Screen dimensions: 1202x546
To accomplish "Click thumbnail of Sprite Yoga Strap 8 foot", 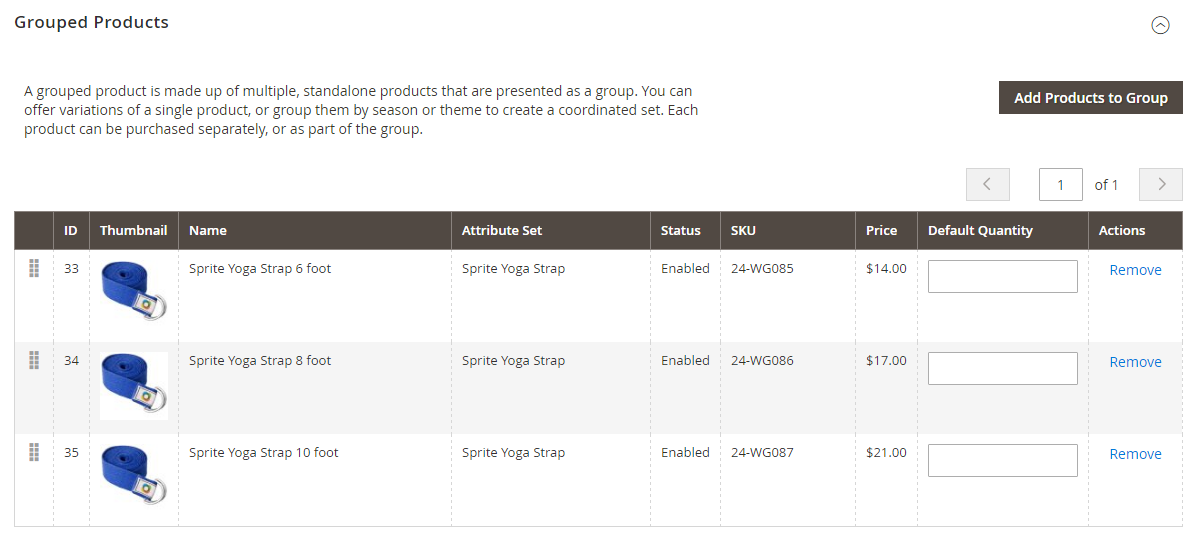I will click(134, 385).
